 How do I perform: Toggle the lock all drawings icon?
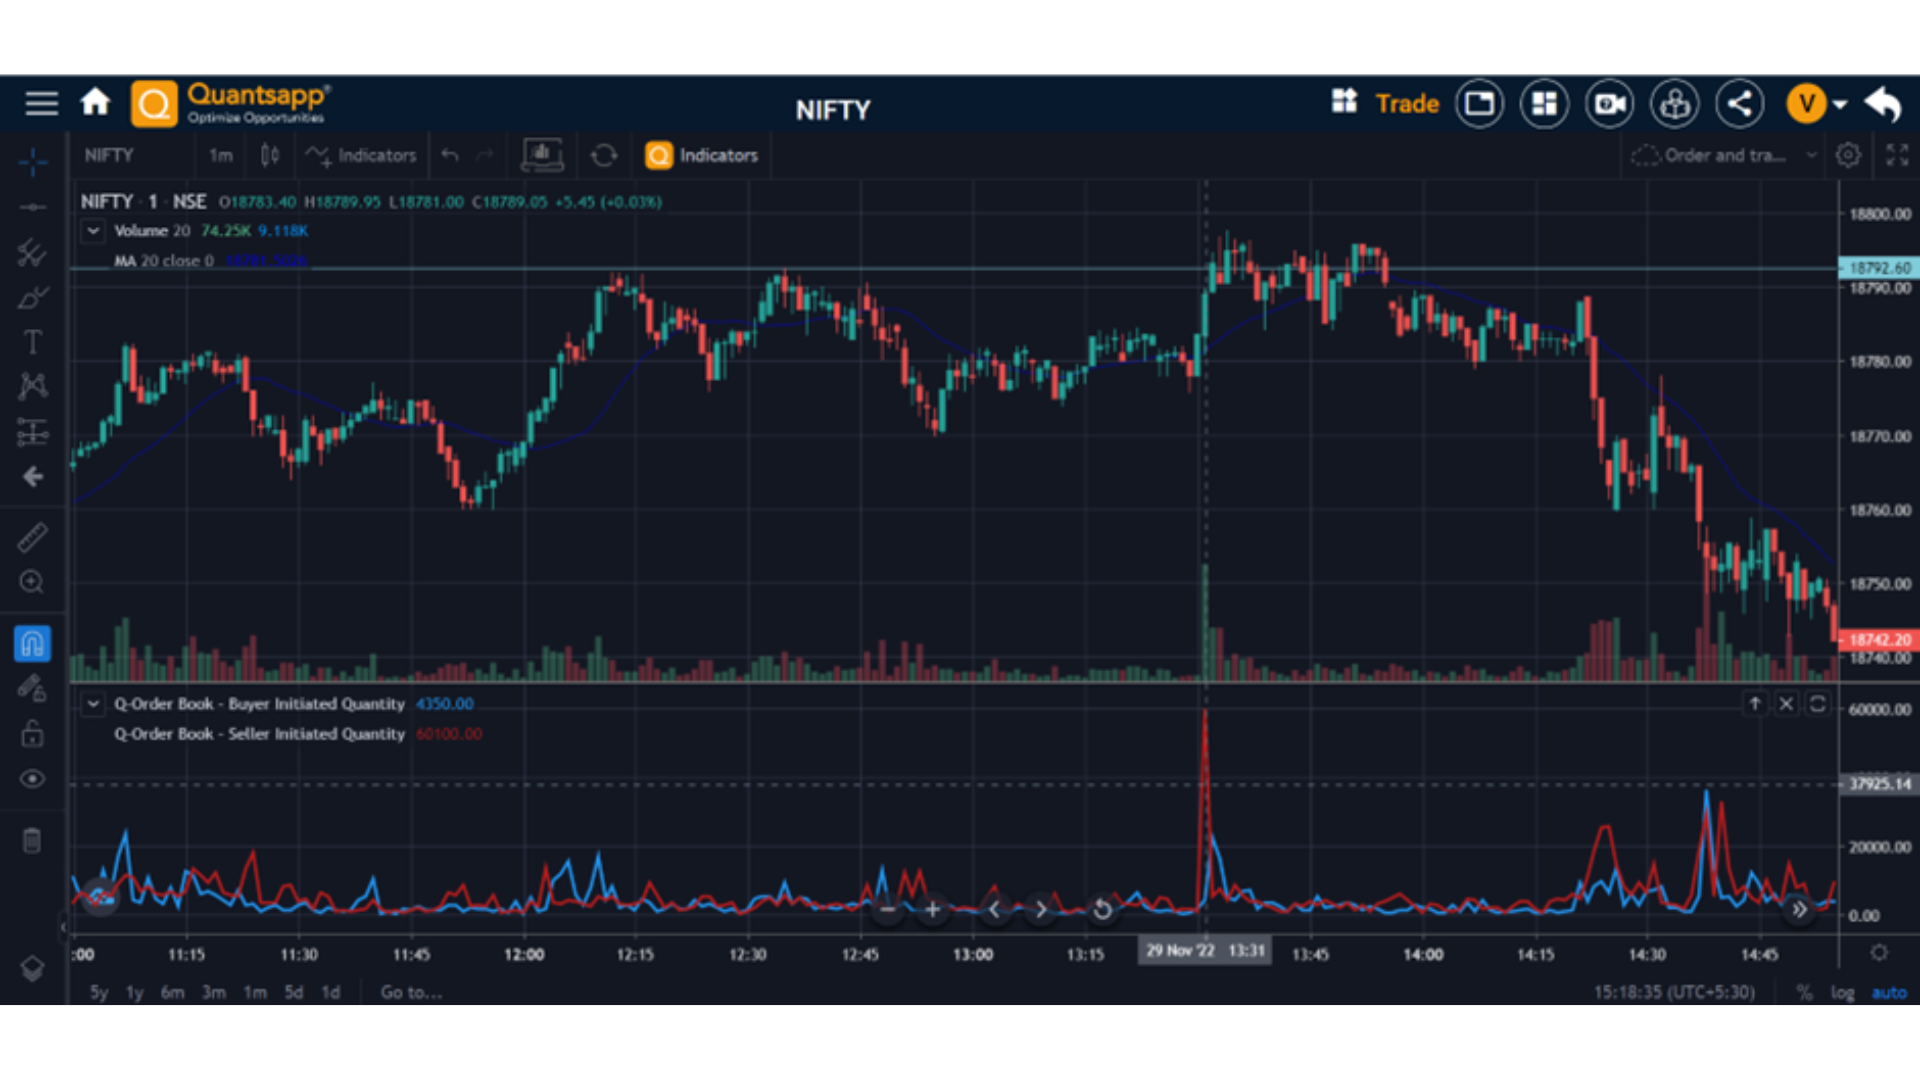[32, 734]
